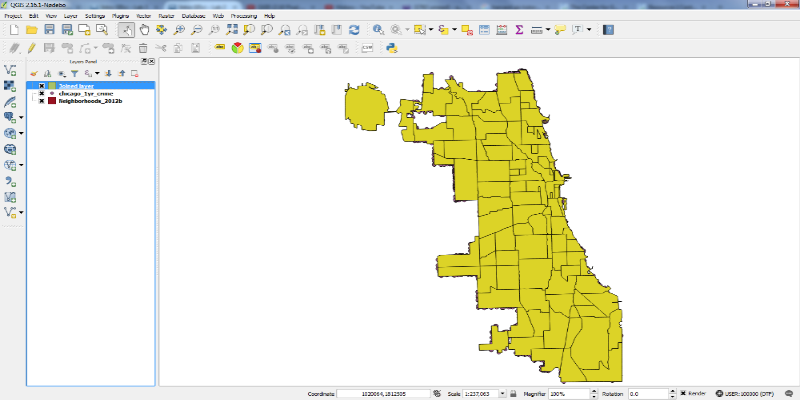Select the Neighborhoods_2012b layer
800x400 pixels.
point(90,101)
